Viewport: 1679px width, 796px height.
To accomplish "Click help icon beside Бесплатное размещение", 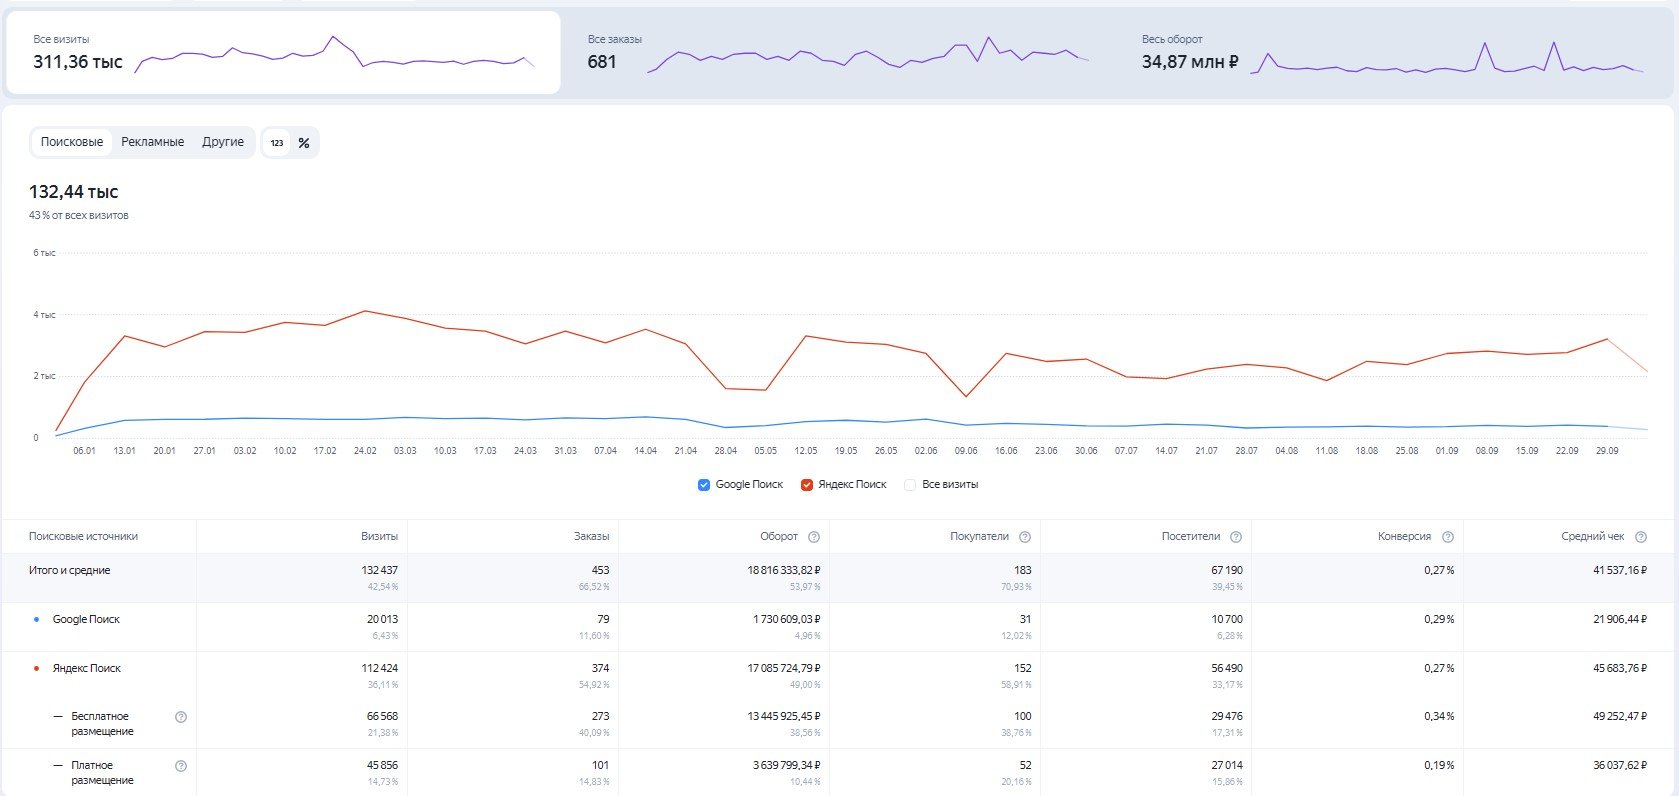I will coord(181,717).
